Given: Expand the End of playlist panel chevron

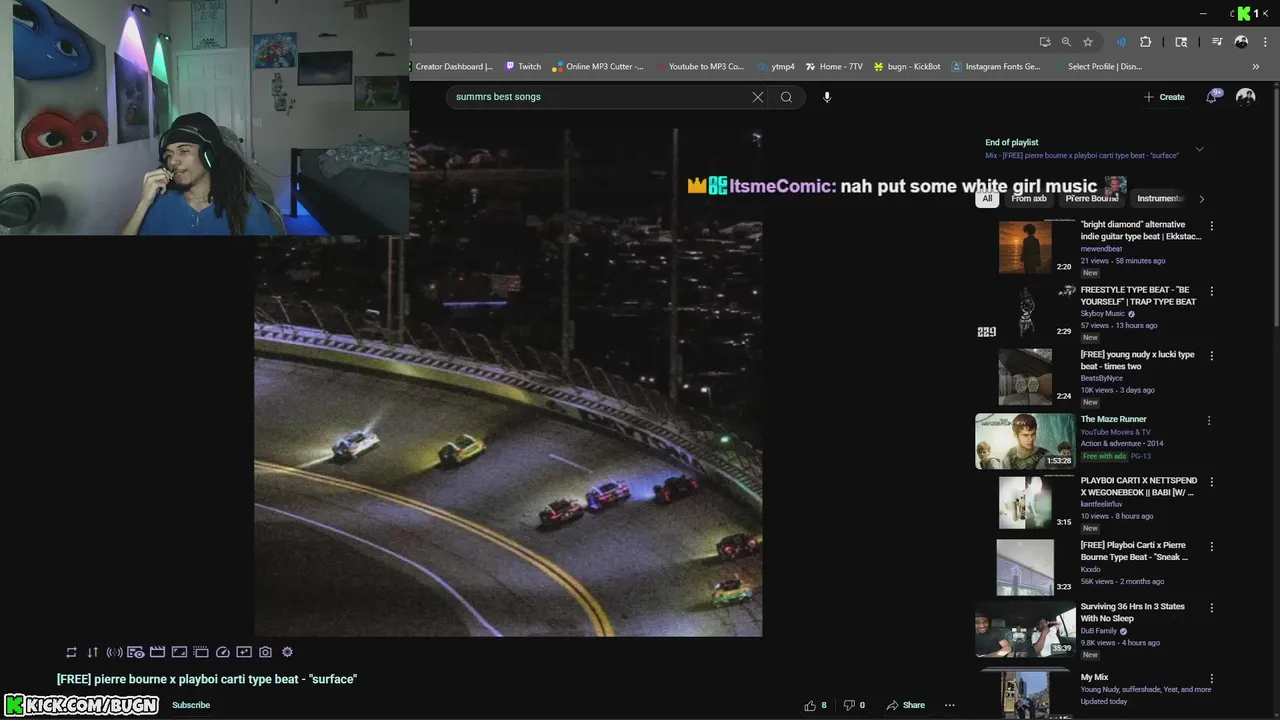Looking at the screenshot, I should point(1199,149).
